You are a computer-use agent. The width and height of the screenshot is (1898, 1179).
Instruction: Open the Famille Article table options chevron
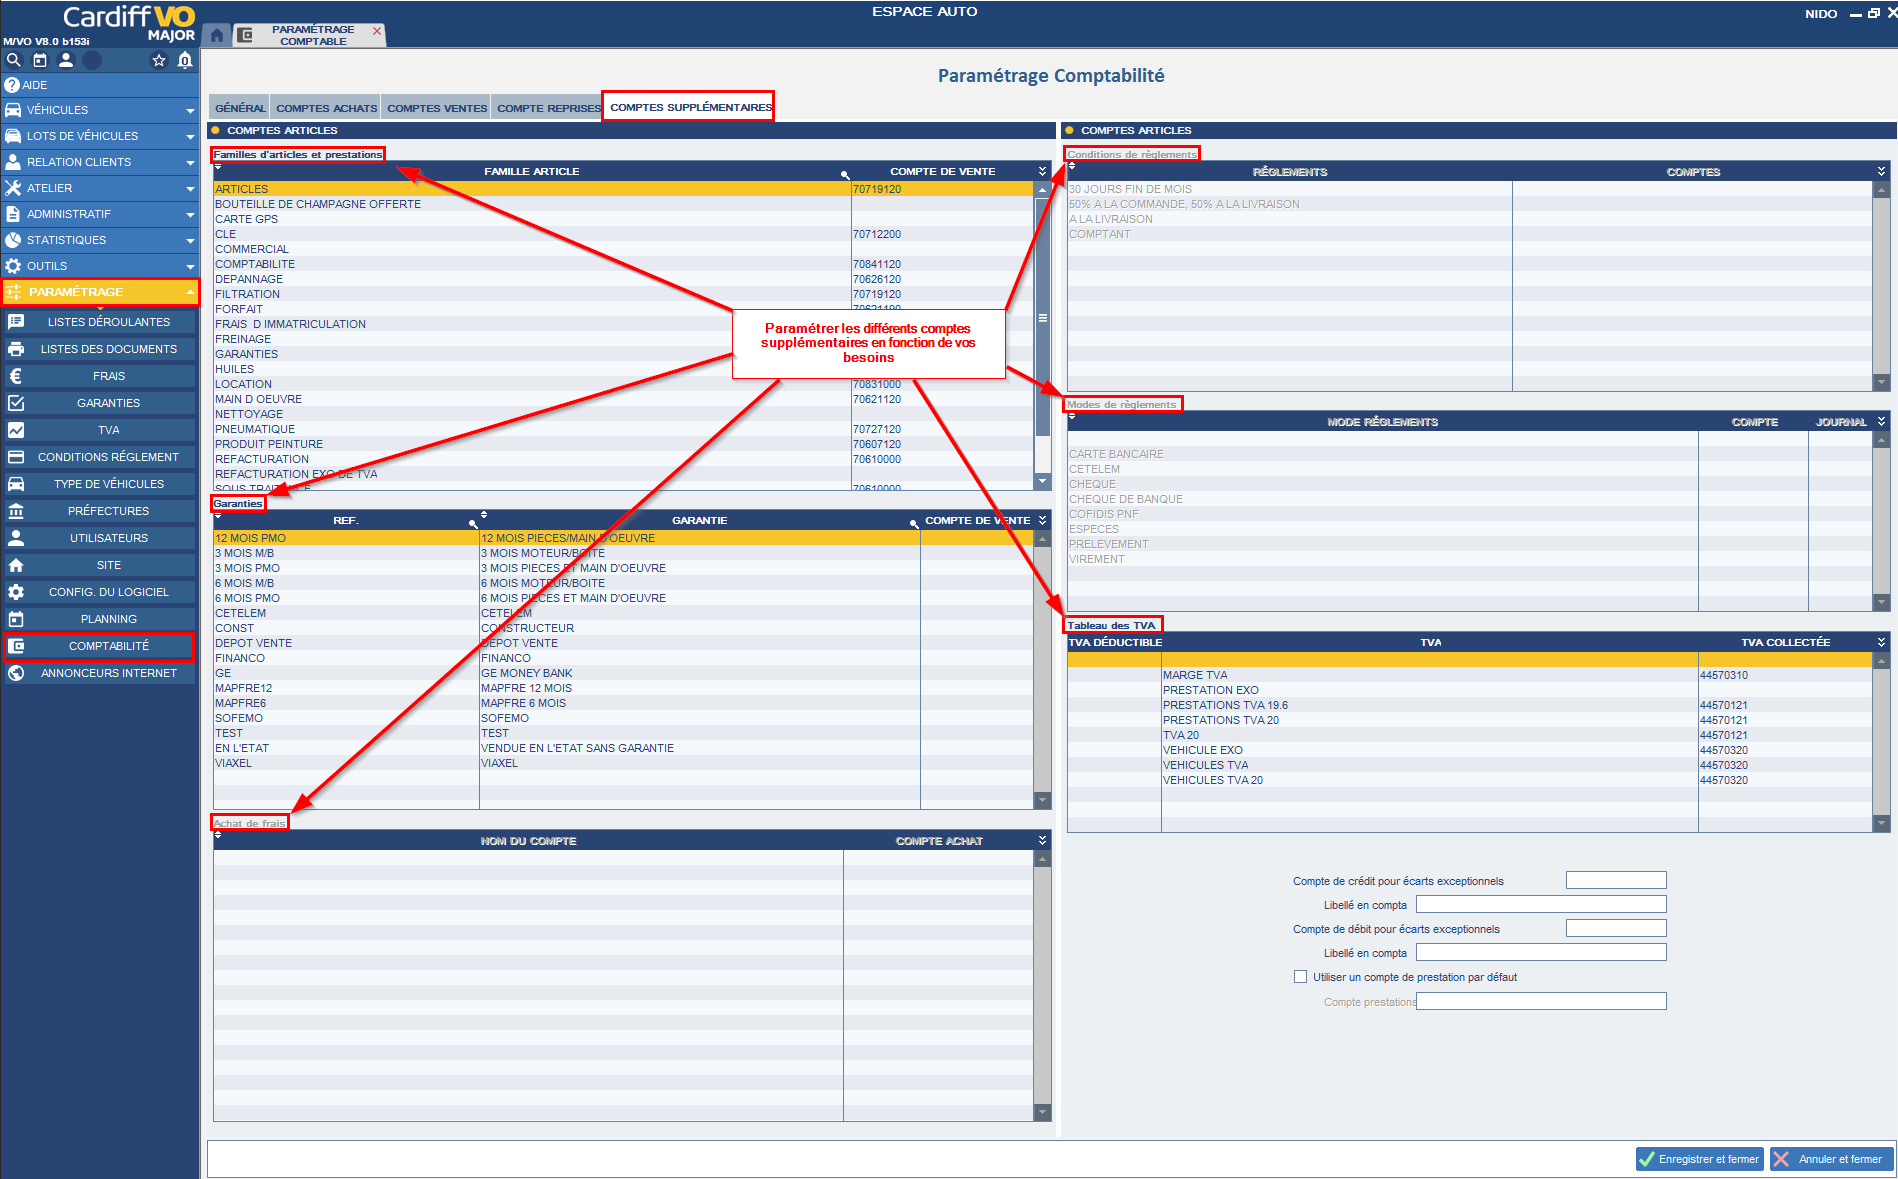[1042, 171]
